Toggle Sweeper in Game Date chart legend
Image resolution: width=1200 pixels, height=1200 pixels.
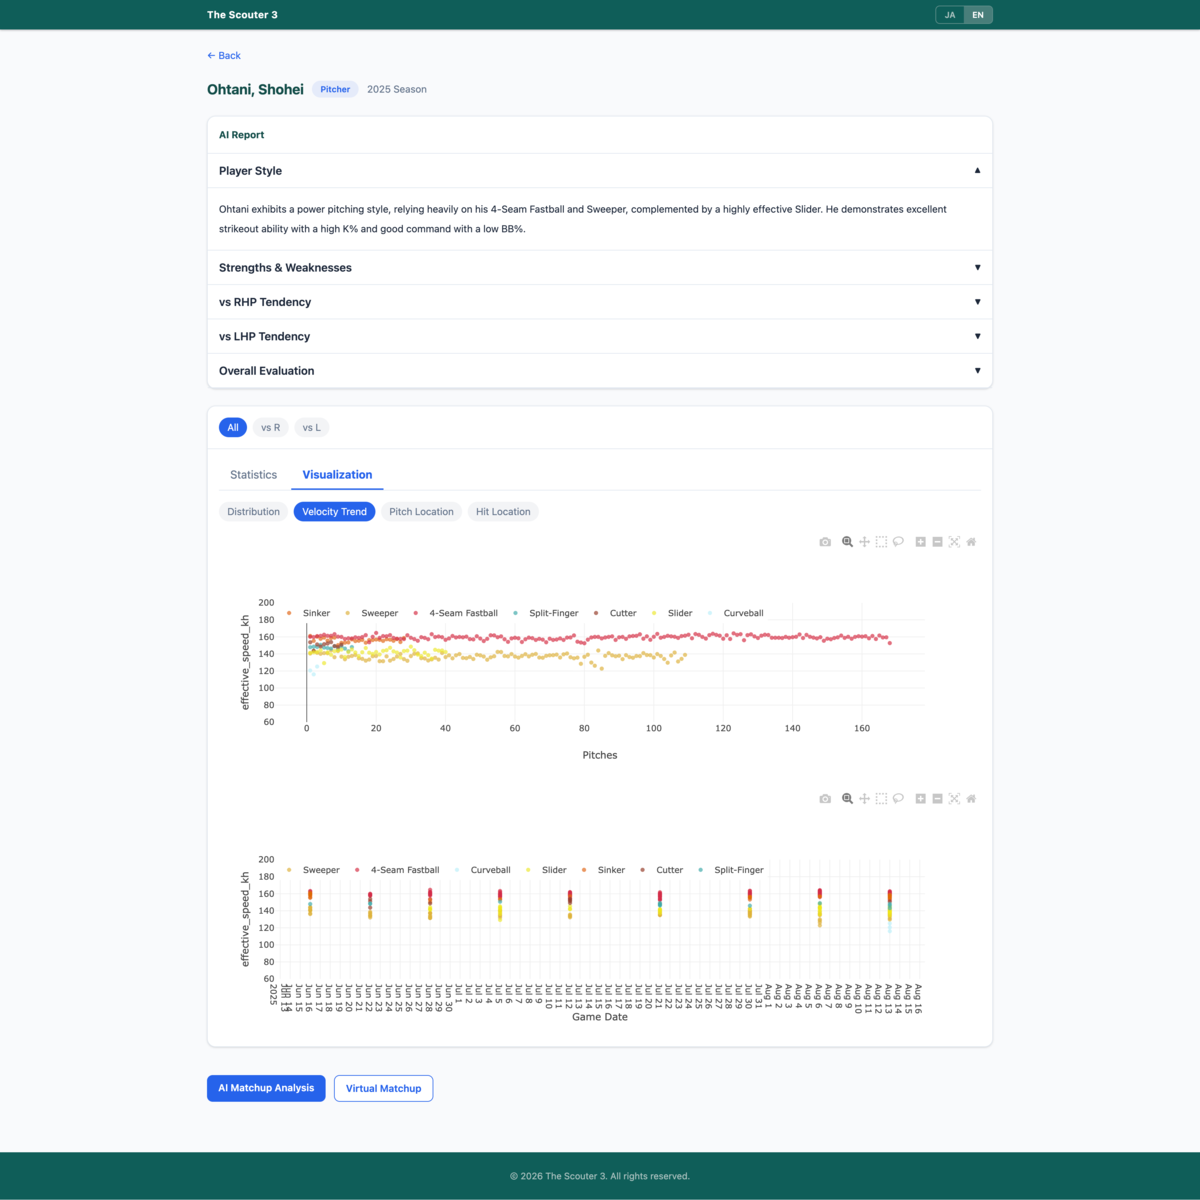click(x=313, y=870)
